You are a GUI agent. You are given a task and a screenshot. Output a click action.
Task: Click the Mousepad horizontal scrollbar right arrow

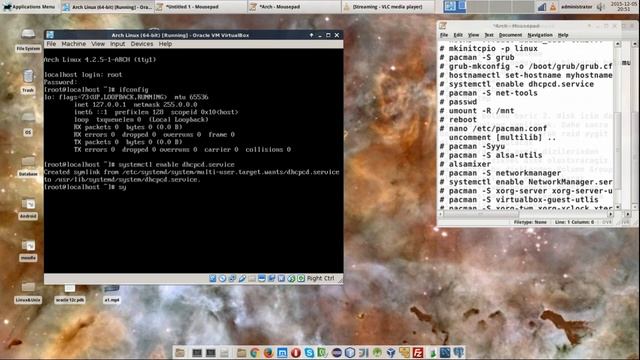610,214
